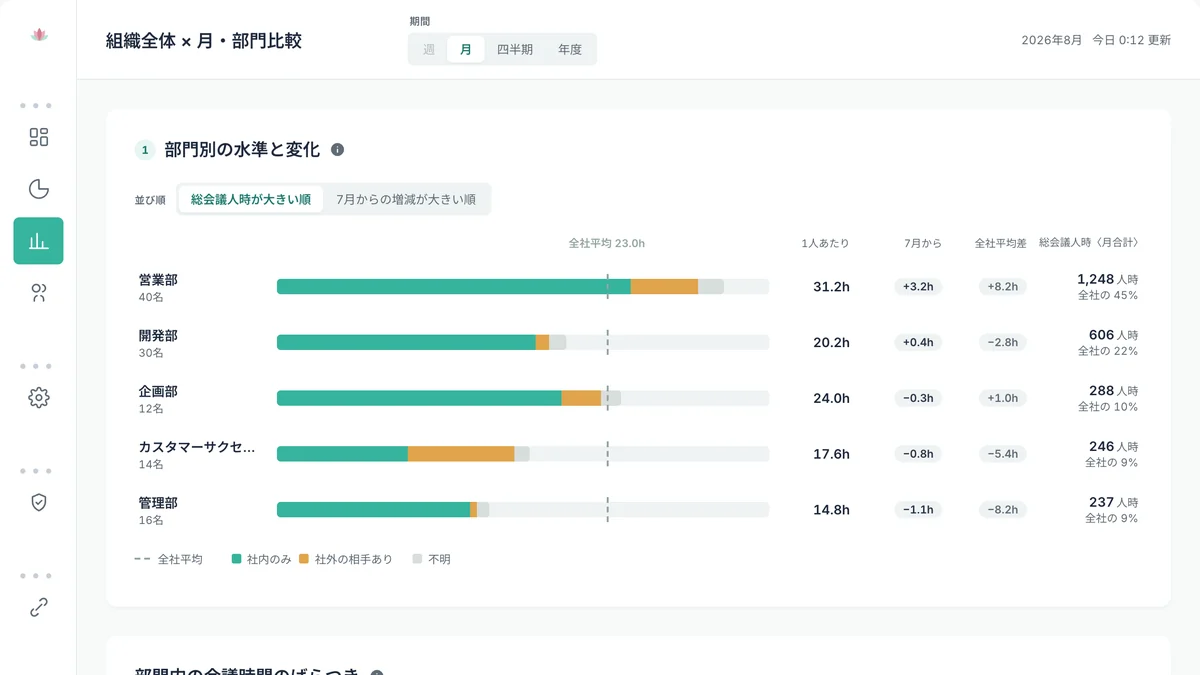Open the shield check icon

point(38,502)
